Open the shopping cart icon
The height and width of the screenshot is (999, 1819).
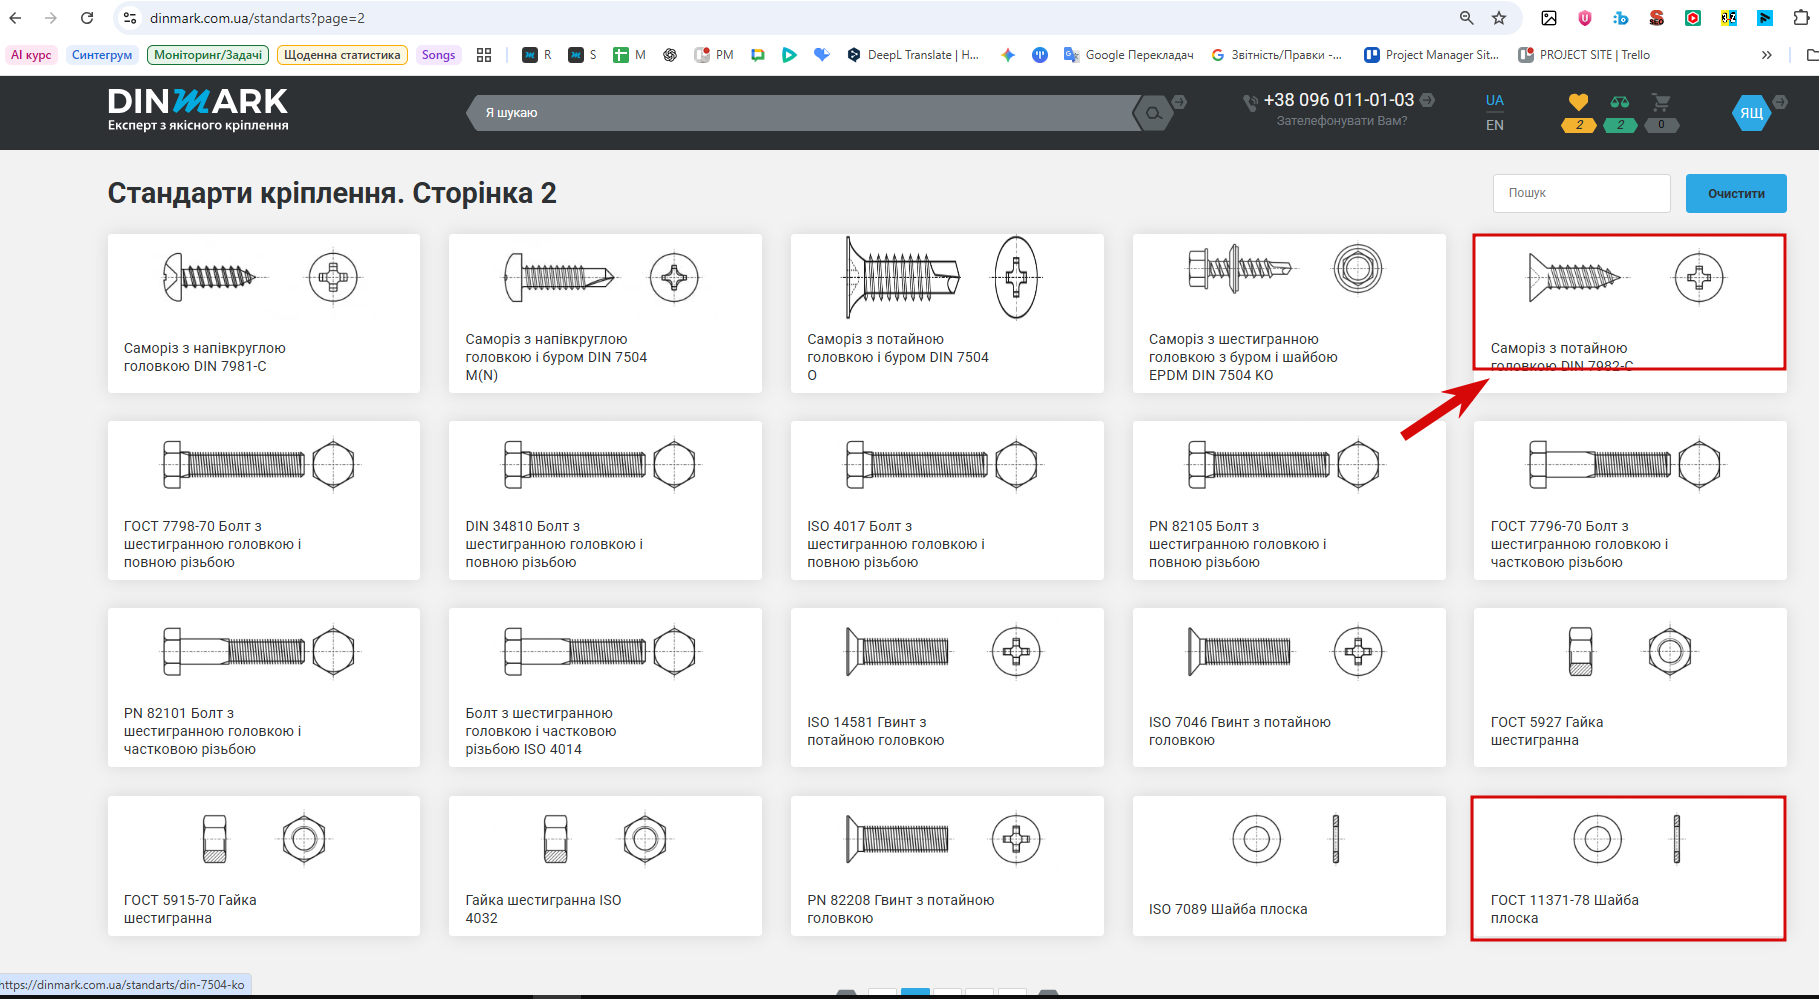pos(1661,102)
